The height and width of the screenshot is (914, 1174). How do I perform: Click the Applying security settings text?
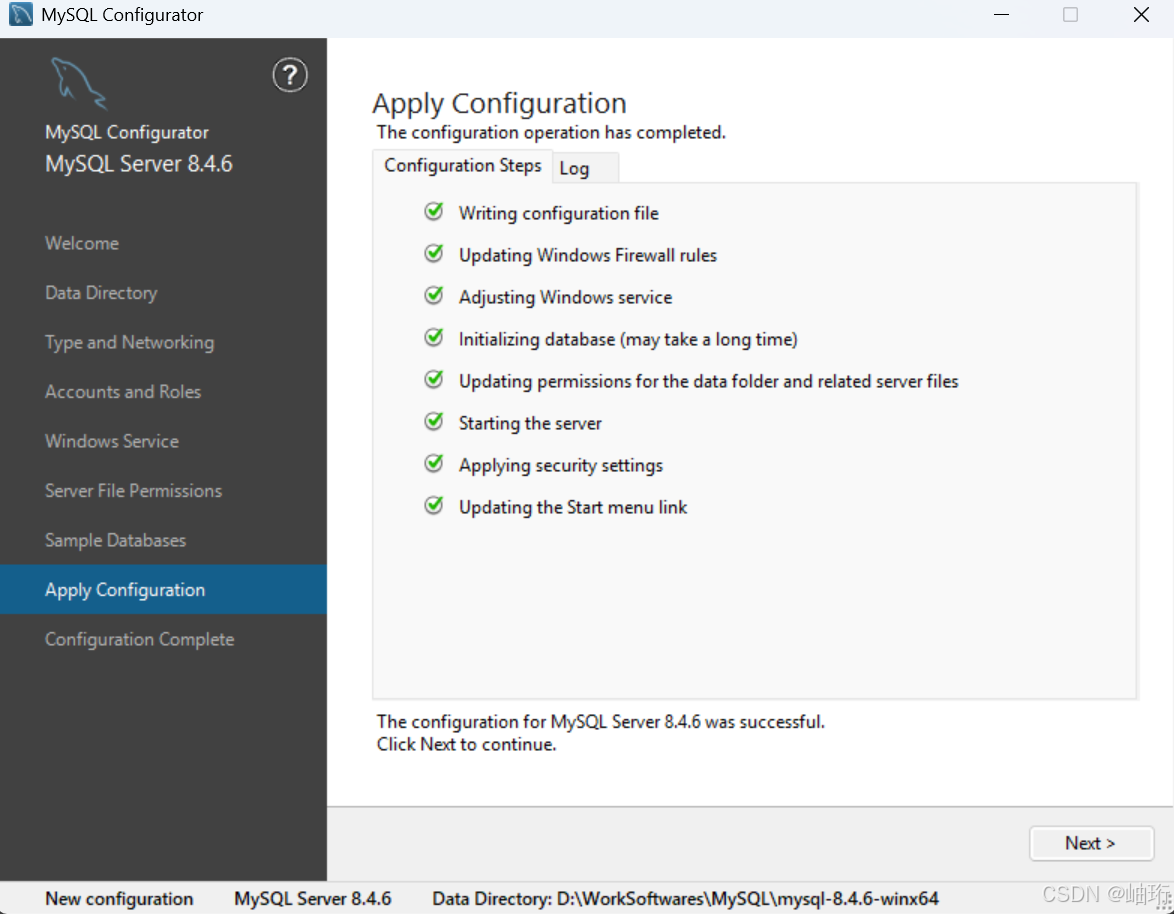pos(561,465)
